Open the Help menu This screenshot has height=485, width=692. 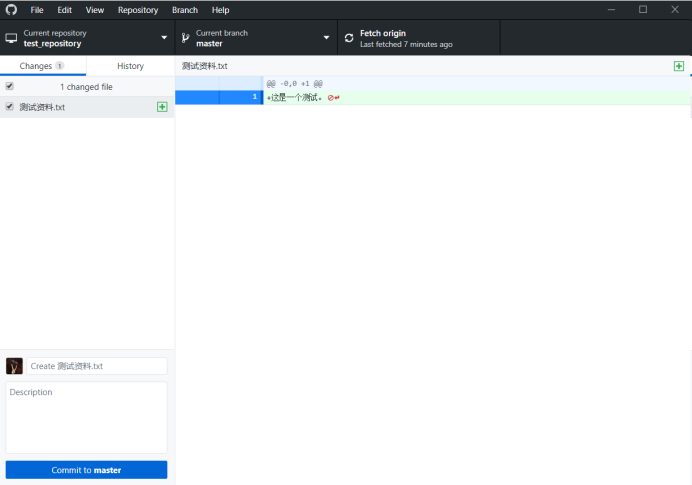pos(220,10)
